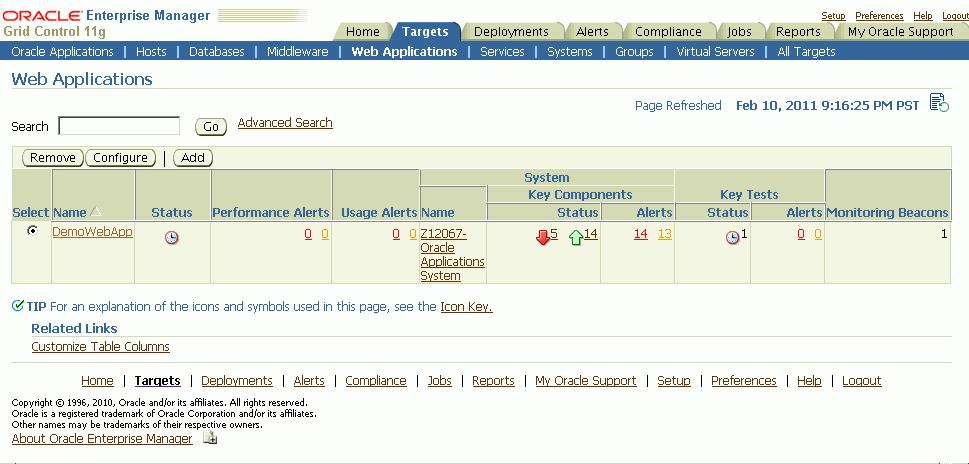The image size is (969, 464).
Task: Click footer Preferences link
Action: click(743, 381)
